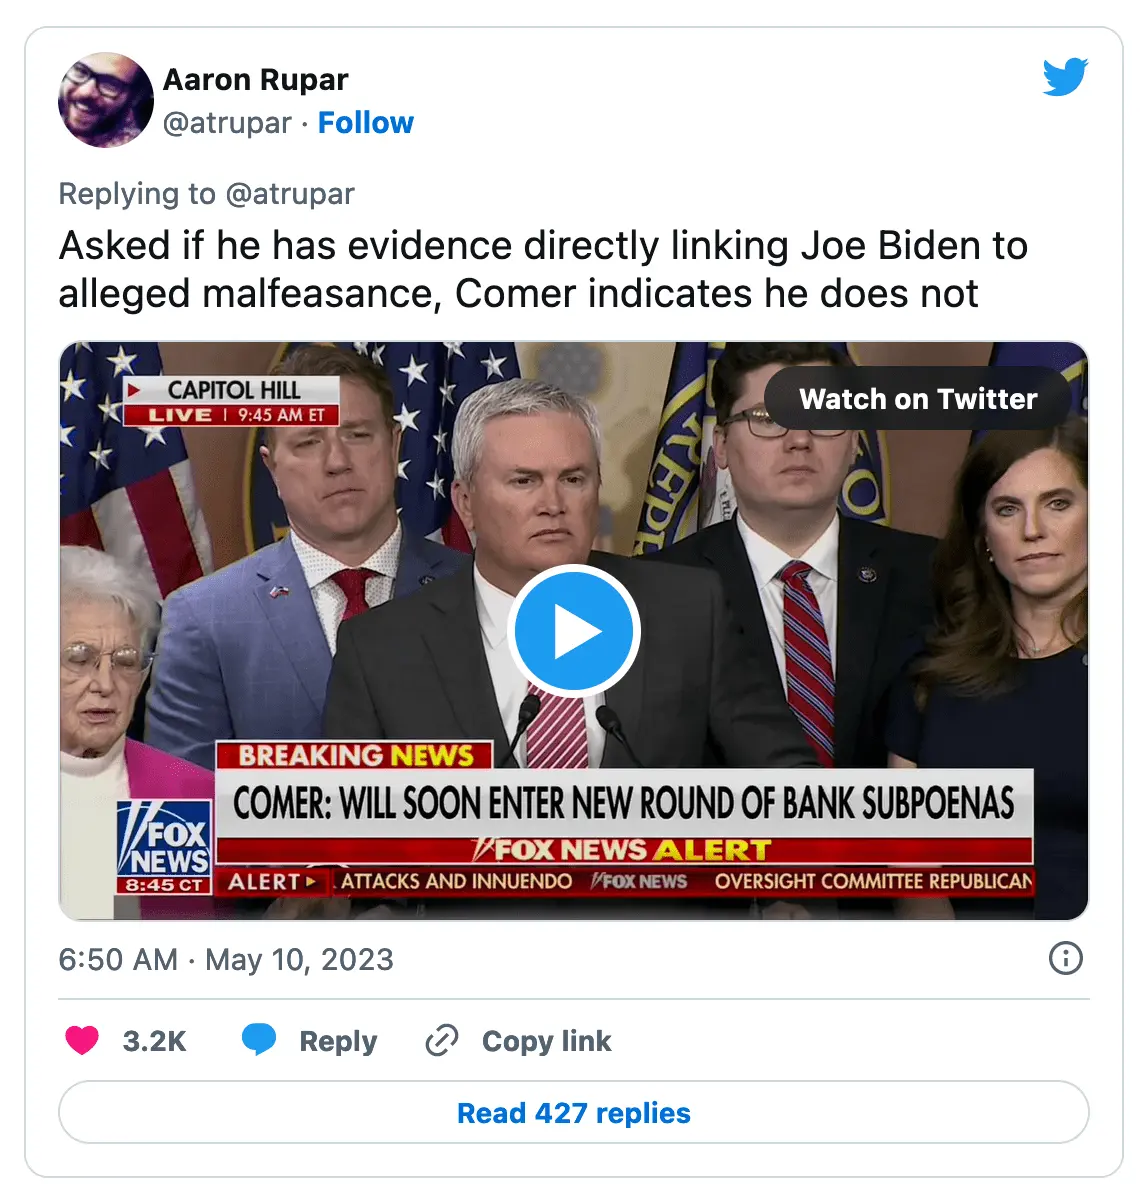
Task: Click the Watch on Twitter button
Action: 918,399
